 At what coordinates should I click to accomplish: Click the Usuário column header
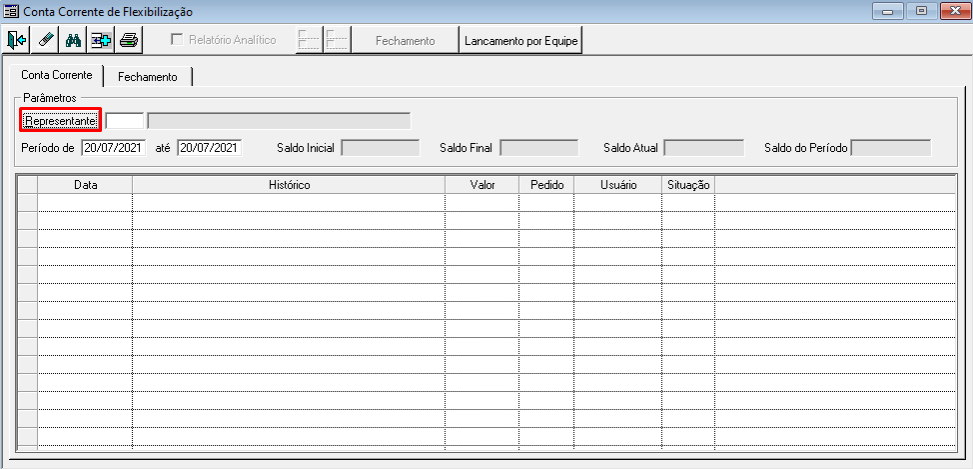click(x=618, y=185)
